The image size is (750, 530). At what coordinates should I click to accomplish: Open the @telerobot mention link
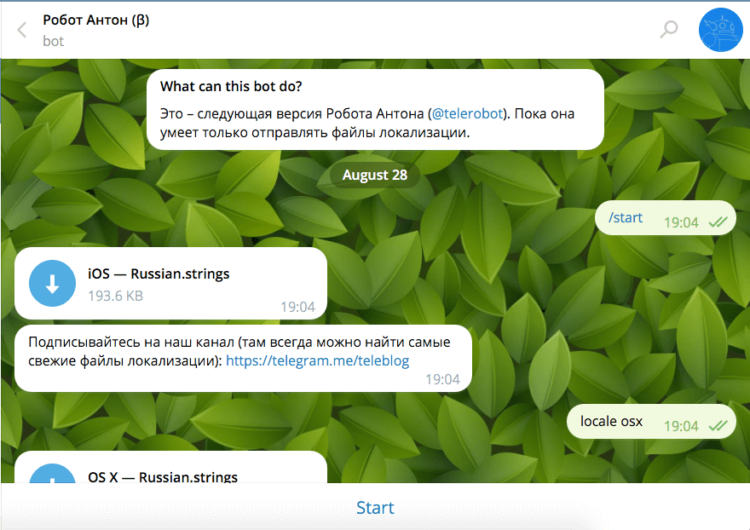point(467,113)
